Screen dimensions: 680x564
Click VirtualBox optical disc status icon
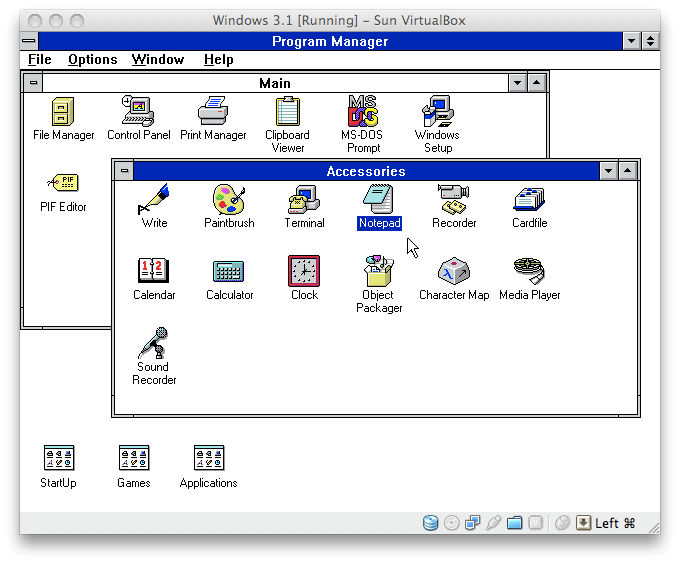point(451,523)
